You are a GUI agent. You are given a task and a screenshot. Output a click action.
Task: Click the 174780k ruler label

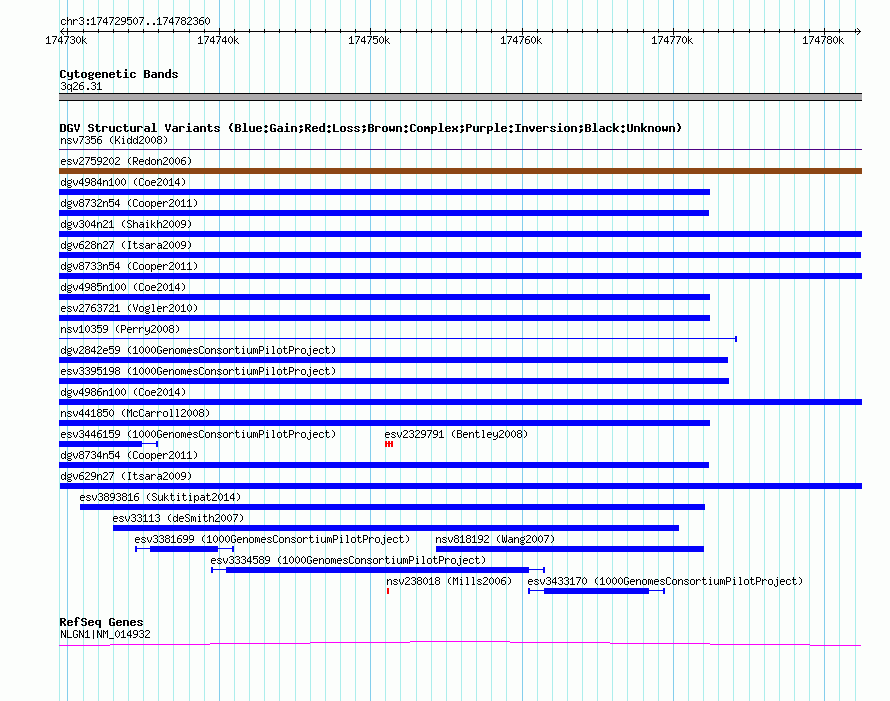[x=823, y=40]
